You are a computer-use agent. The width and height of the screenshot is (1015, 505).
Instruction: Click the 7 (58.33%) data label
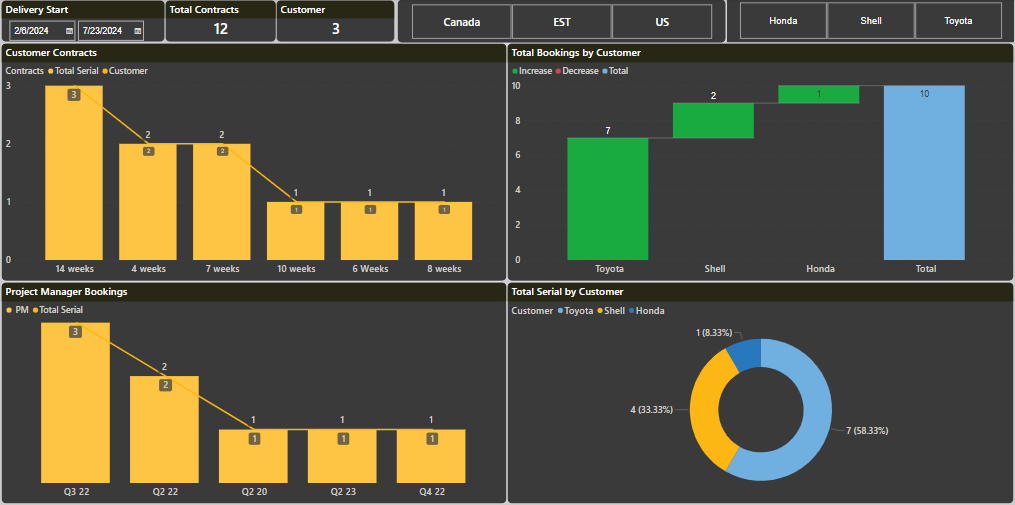pyautogui.click(x=867, y=431)
